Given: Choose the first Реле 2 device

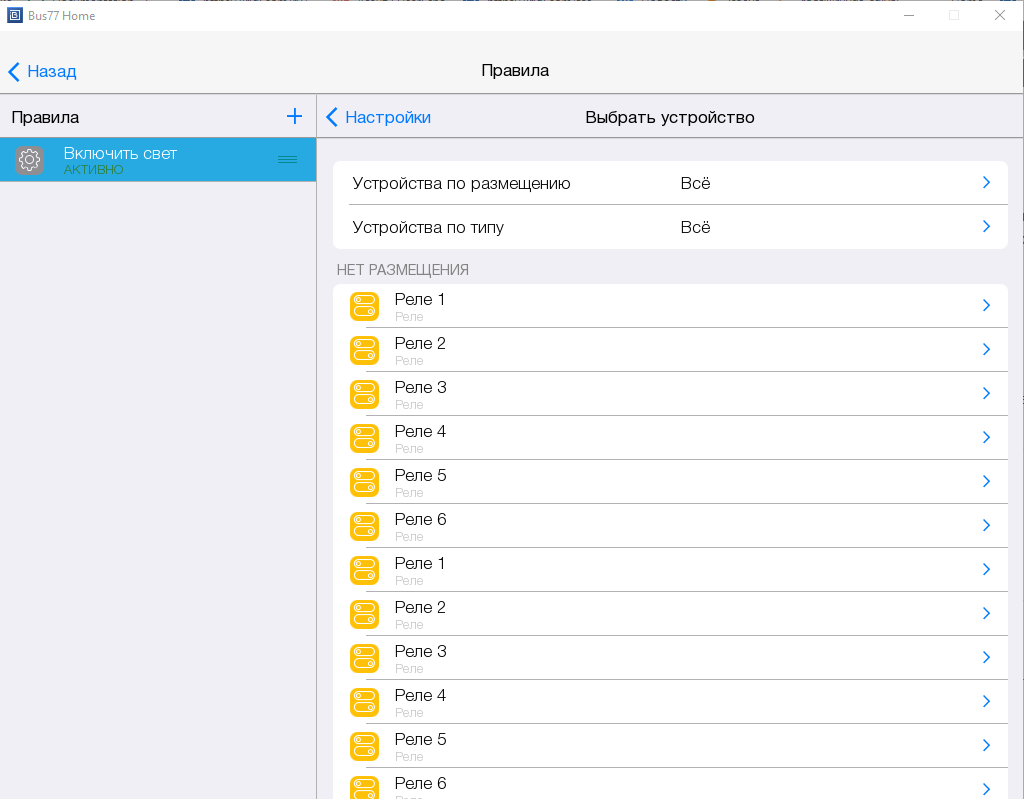Looking at the screenshot, I should click(420, 349).
